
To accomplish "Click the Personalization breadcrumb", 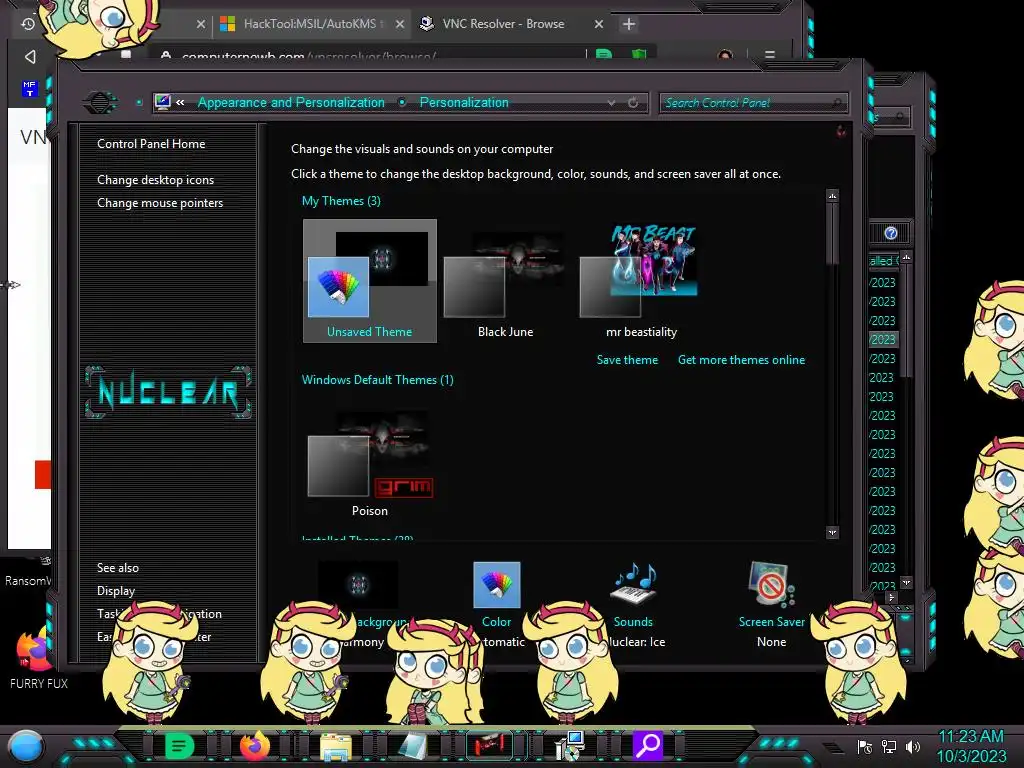I will [x=464, y=103].
